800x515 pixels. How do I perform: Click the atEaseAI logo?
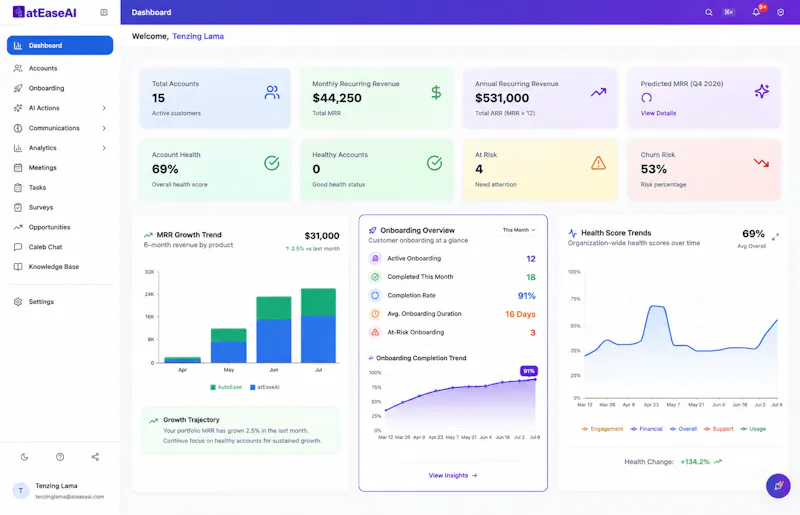tap(45, 12)
